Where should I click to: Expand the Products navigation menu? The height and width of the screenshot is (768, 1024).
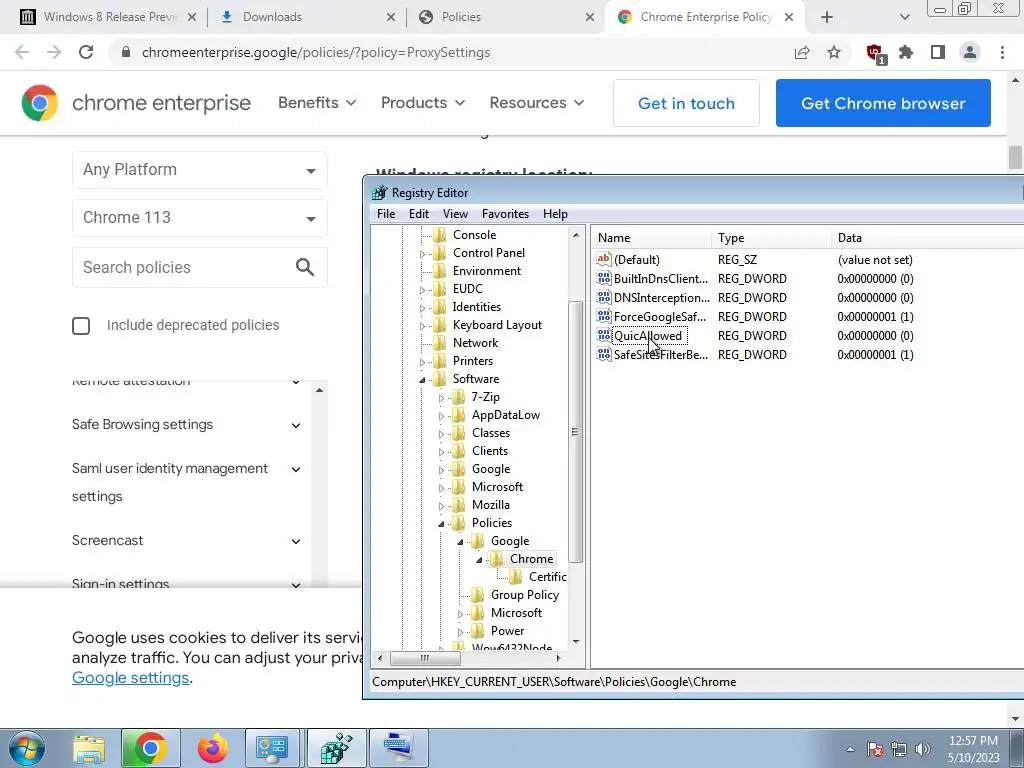[423, 103]
